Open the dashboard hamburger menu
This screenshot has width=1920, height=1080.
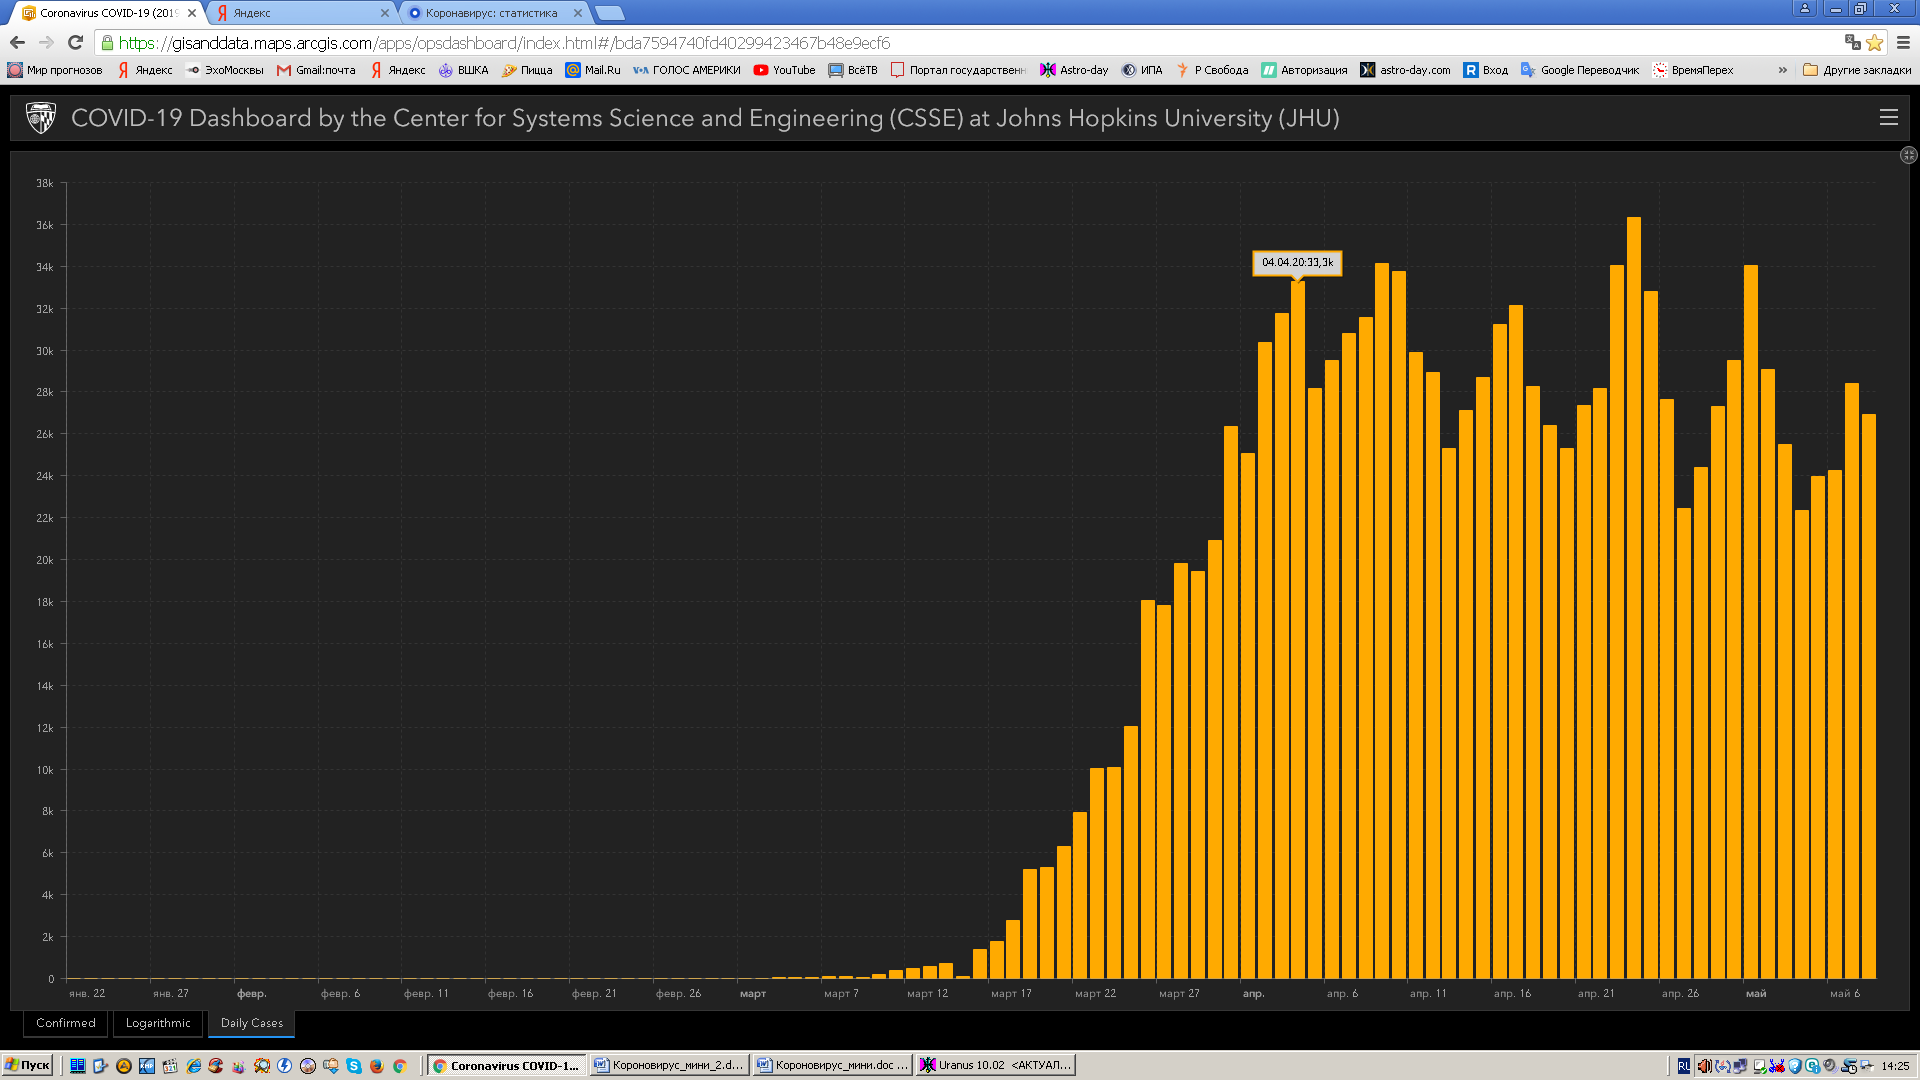coord(1888,117)
